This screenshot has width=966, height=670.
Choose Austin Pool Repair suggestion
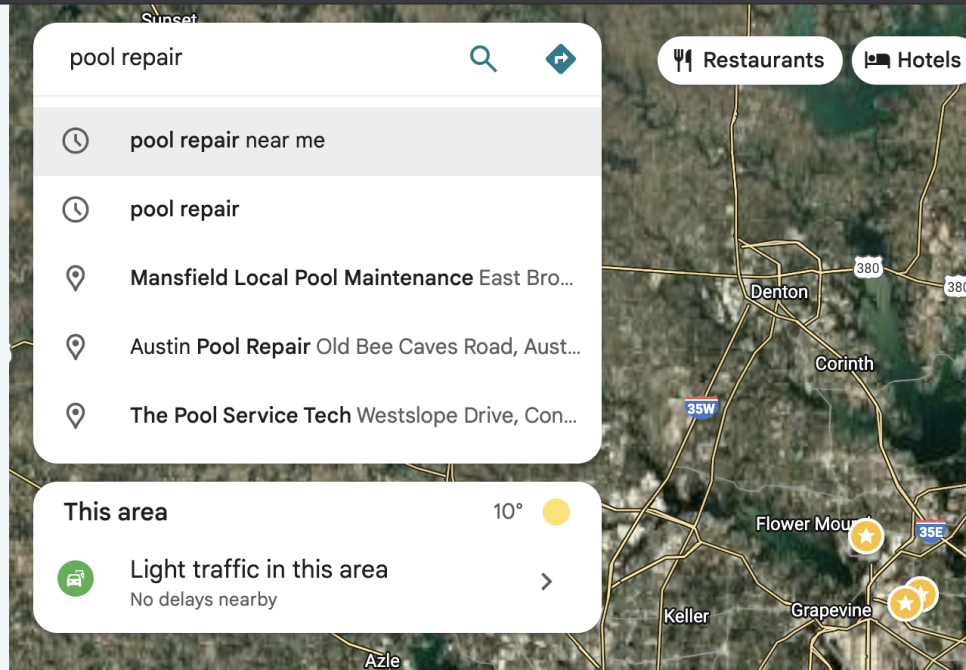coord(220,347)
